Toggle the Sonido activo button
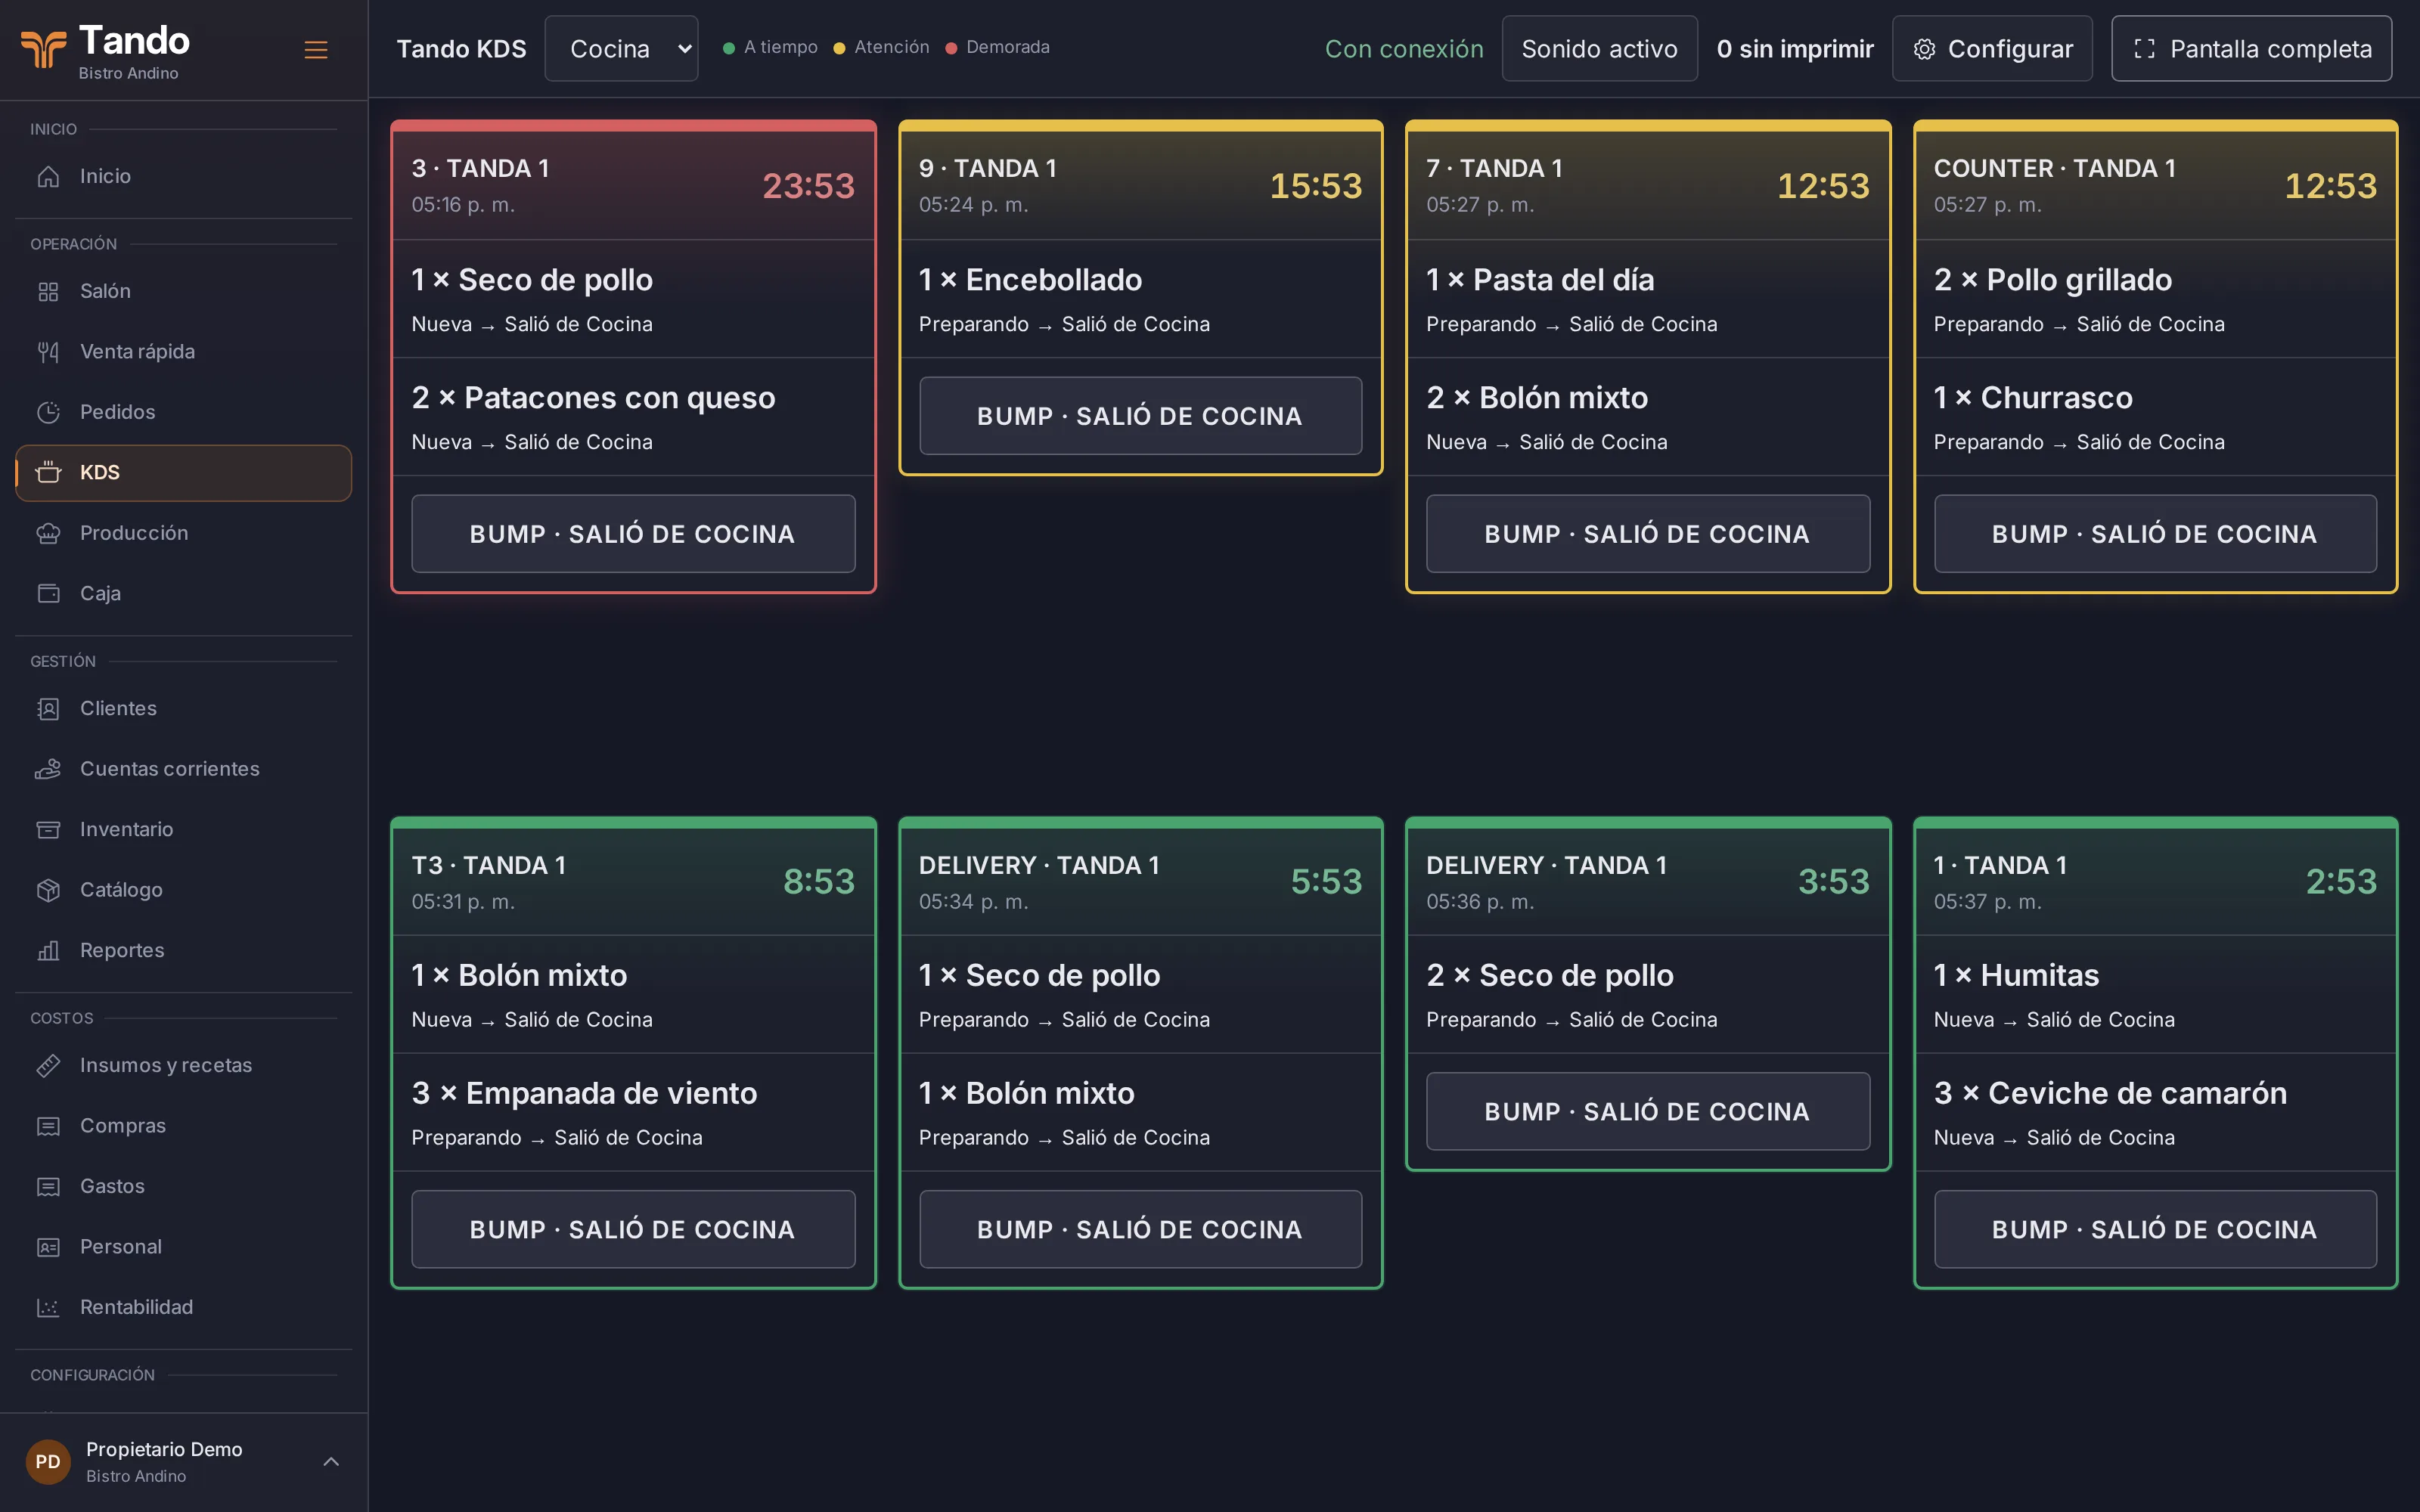The image size is (2420, 1512). click(1599, 48)
